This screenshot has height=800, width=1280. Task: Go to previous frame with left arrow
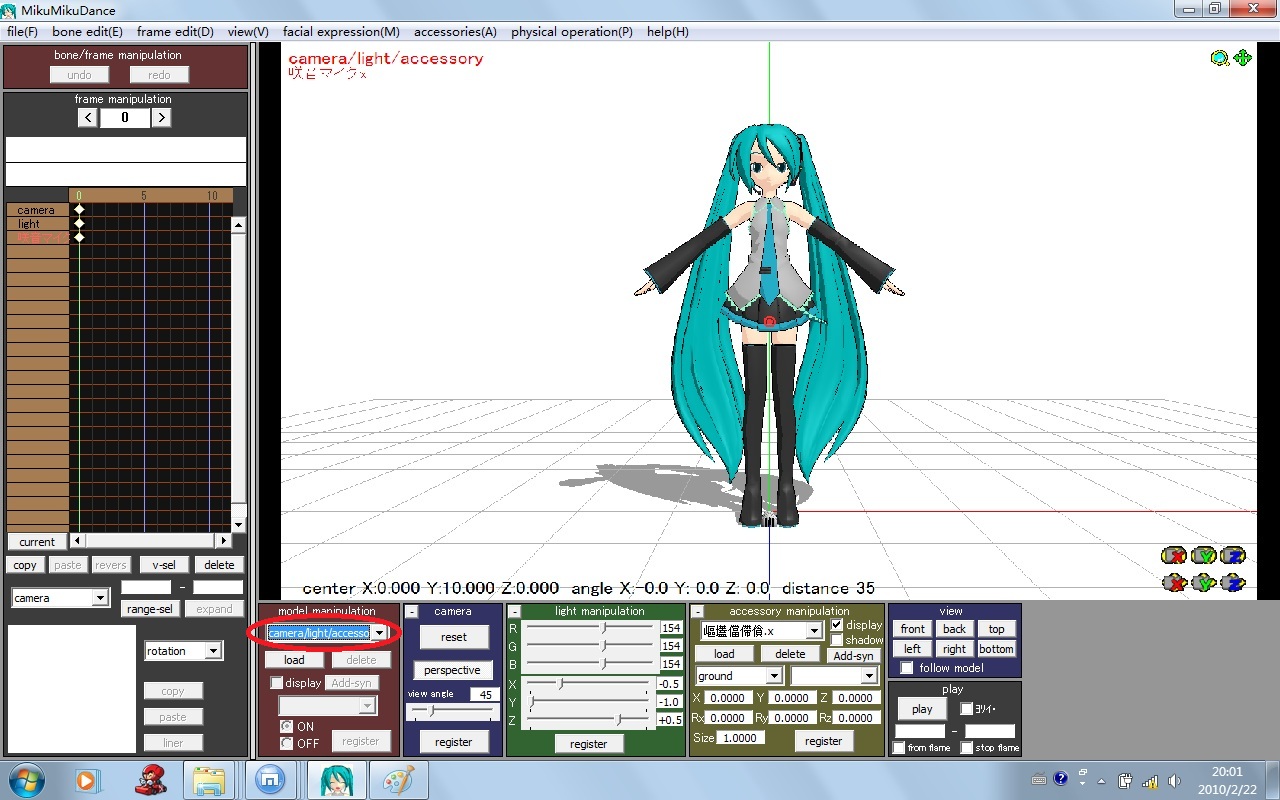pyautogui.click(x=87, y=117)
